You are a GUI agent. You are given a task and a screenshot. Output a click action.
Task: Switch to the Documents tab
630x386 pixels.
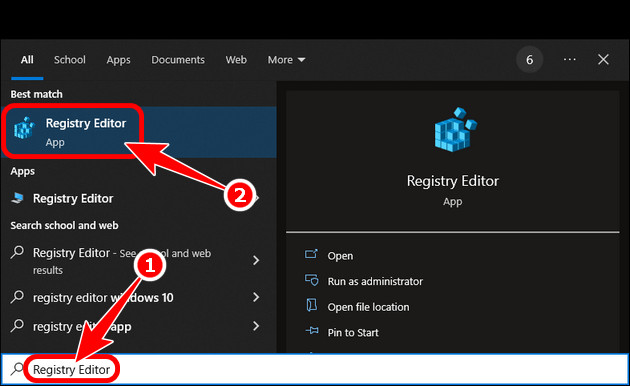point(178,60)
